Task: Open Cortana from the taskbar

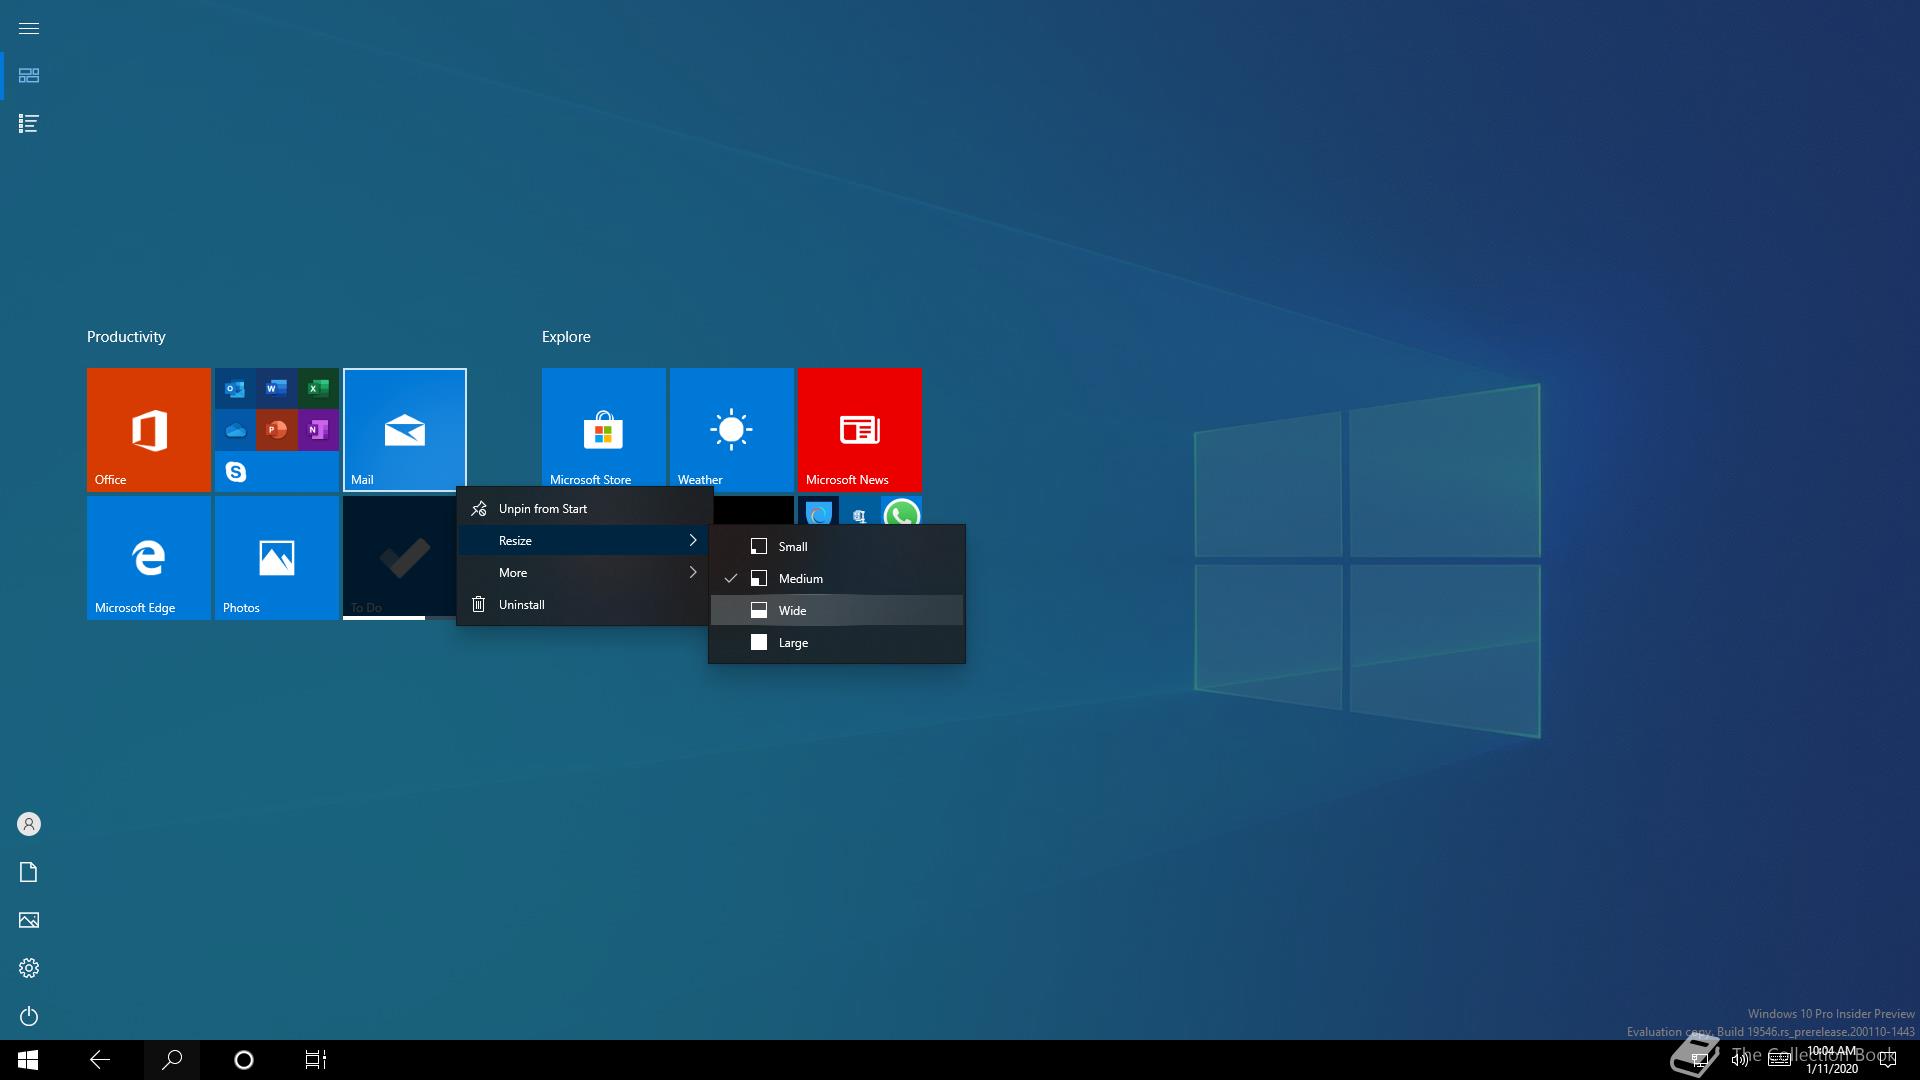Action: coord(244,1060)
